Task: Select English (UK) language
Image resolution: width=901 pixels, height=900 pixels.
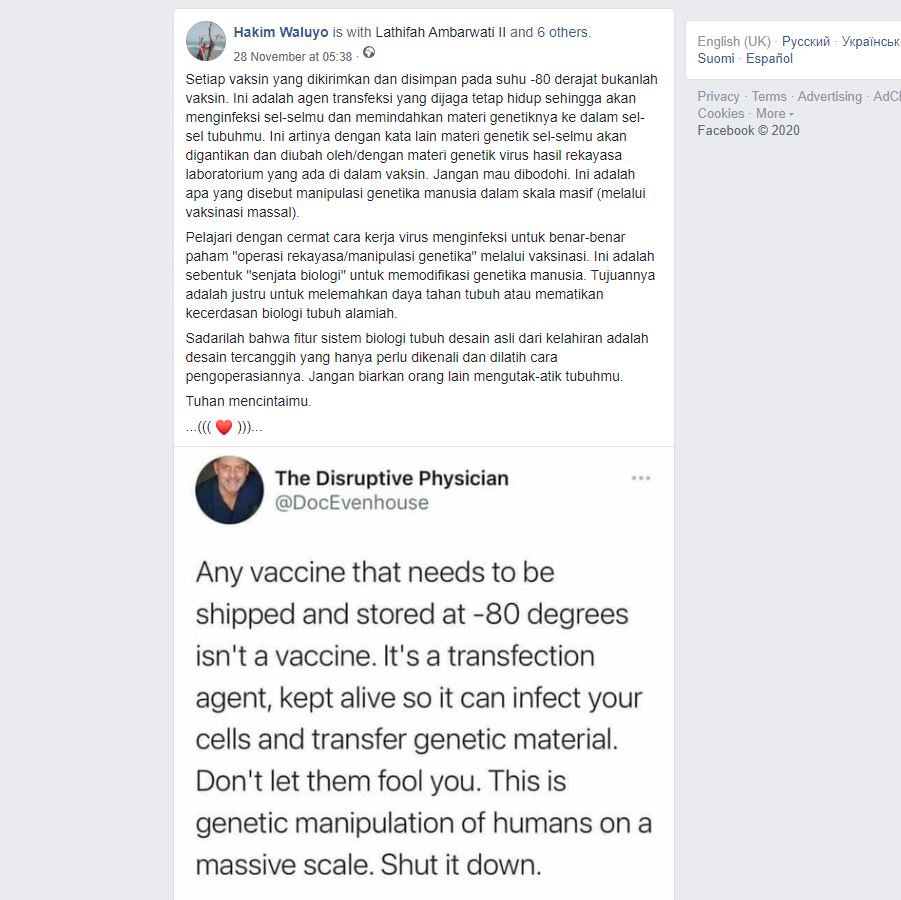Action: 734,41
